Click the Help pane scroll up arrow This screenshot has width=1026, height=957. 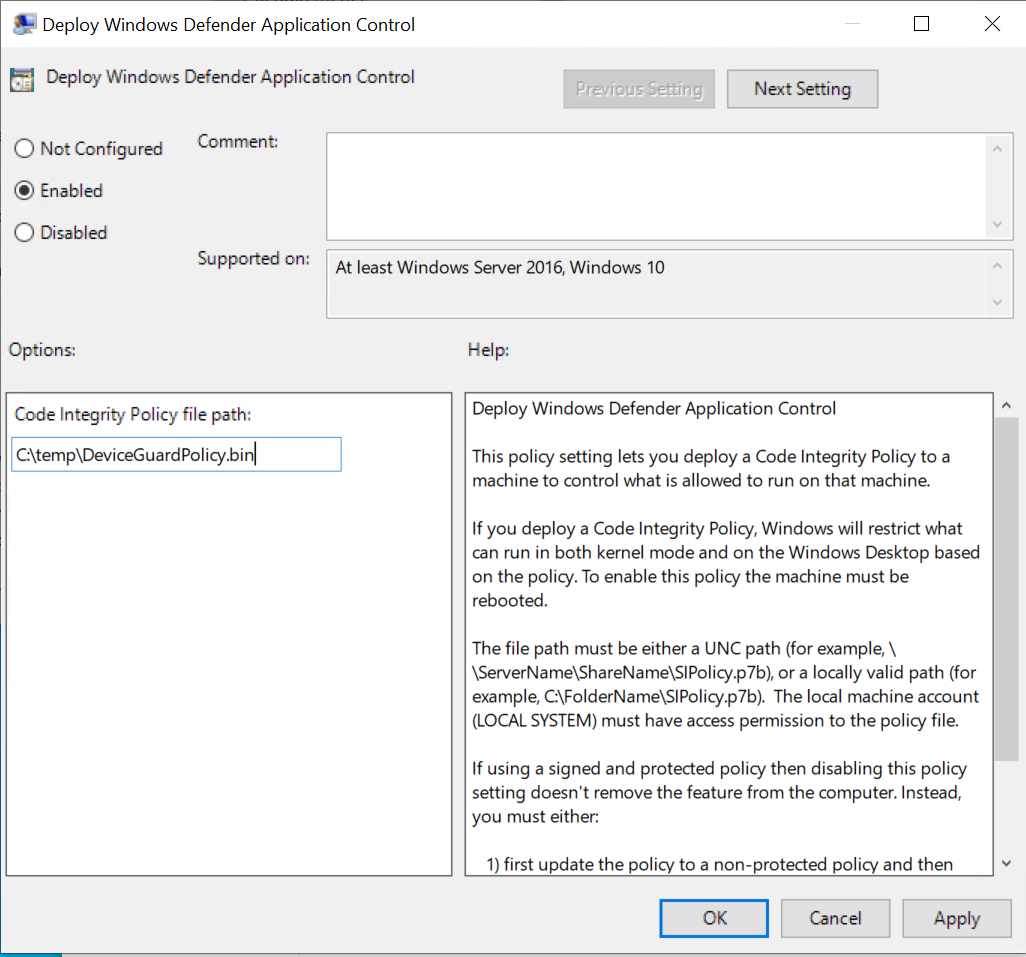(x=1006, y=405)
